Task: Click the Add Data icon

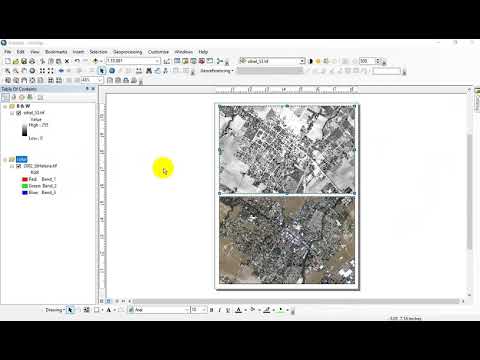Action: (95, 61)
